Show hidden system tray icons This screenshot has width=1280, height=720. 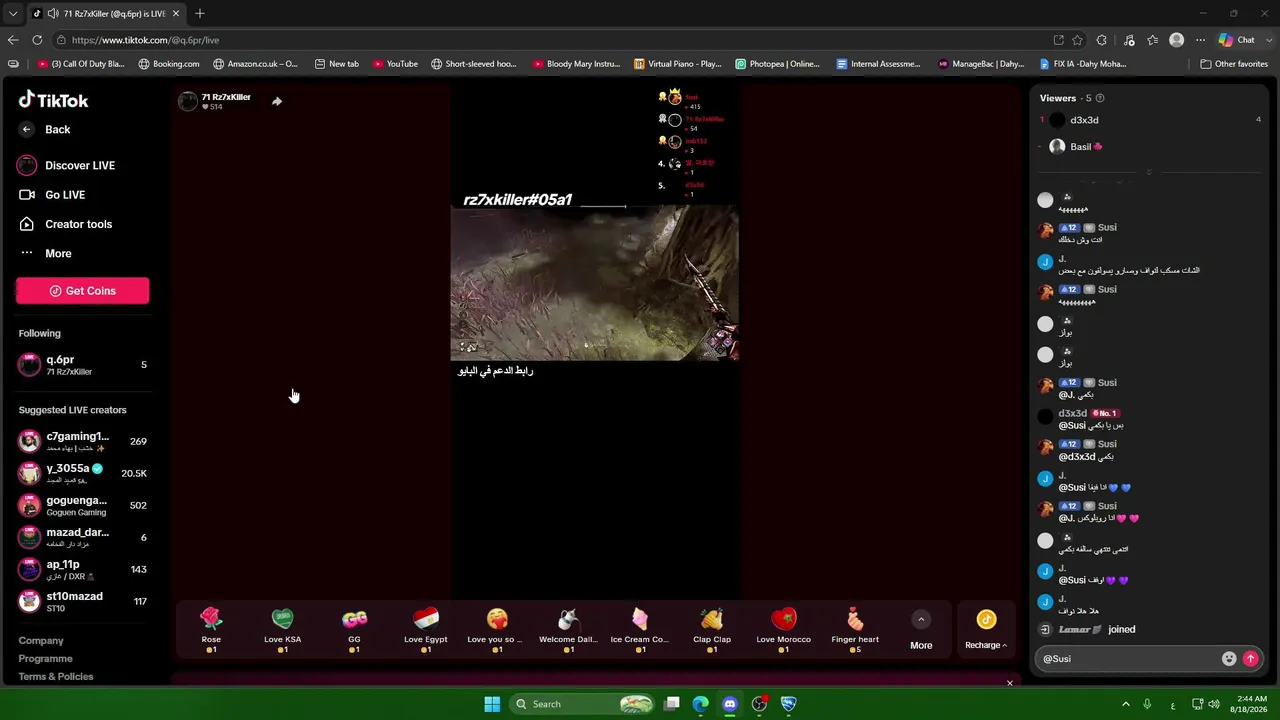coord(1126,704)
